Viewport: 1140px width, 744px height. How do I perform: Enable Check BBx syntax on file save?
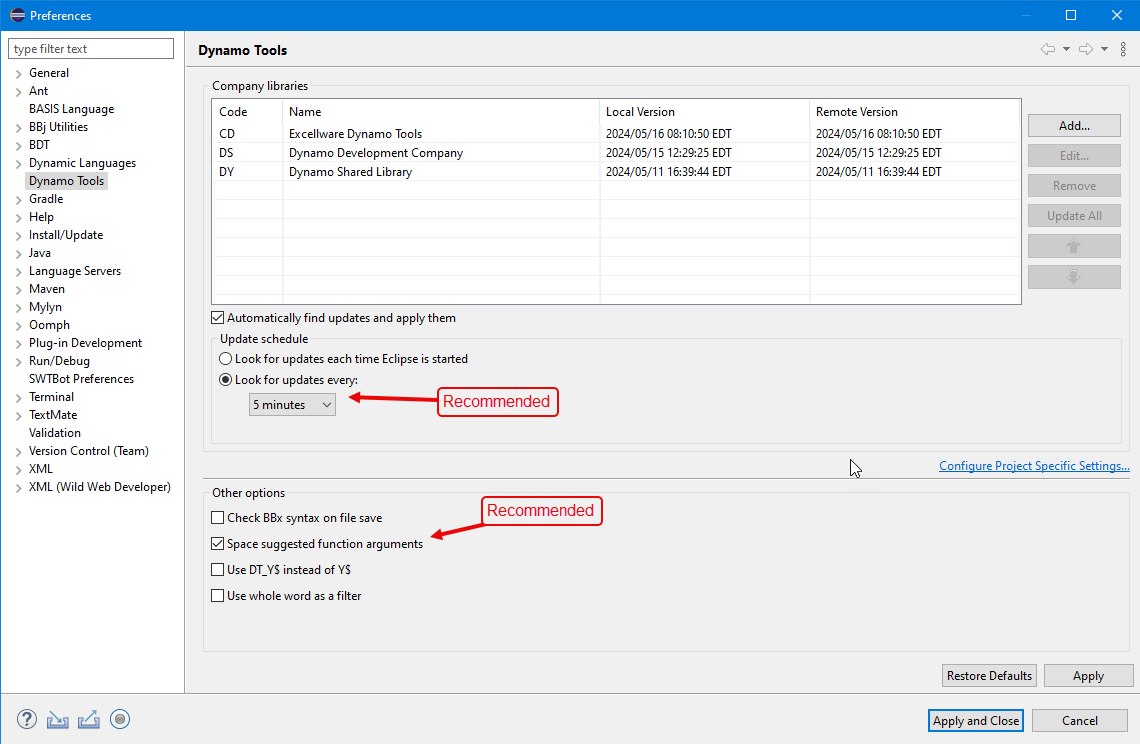click(x=217, y=518)
